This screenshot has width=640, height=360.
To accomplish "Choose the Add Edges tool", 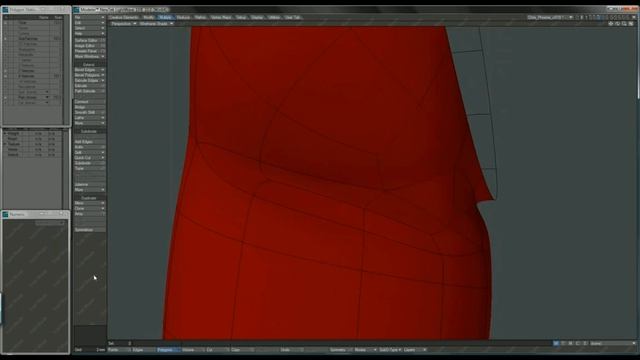I will 89,142.
